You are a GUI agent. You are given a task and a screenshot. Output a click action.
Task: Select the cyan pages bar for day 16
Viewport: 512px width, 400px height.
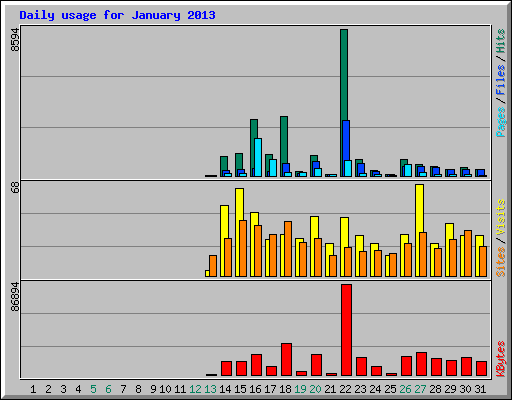pos(258,157)
